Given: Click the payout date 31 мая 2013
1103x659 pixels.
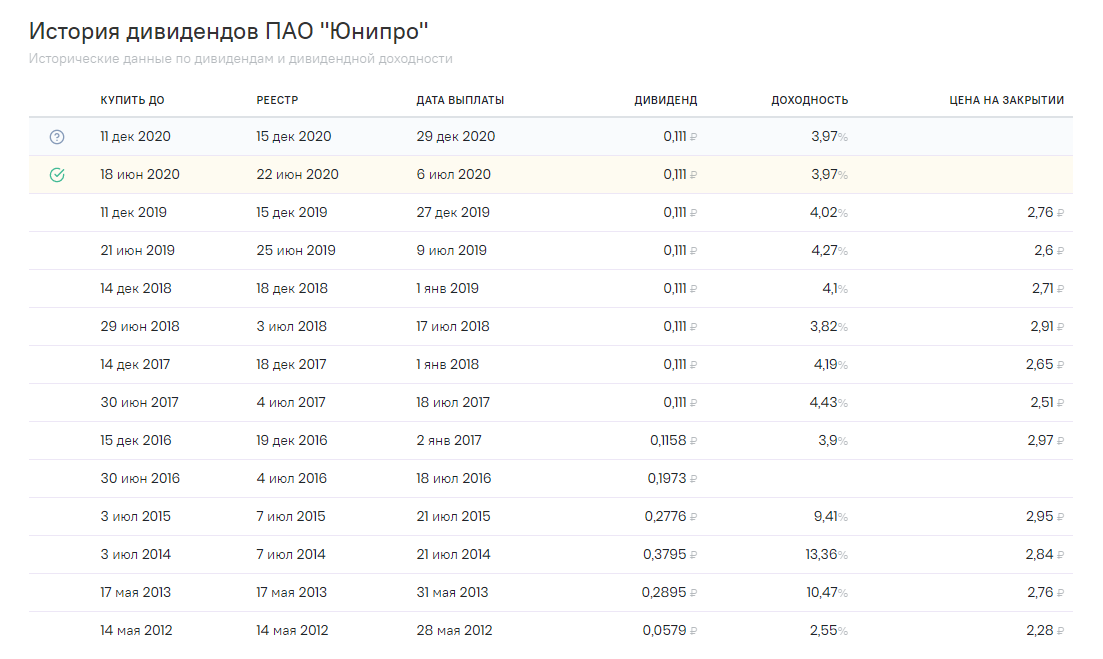Looking at the screenshot, I should point(452,592).
